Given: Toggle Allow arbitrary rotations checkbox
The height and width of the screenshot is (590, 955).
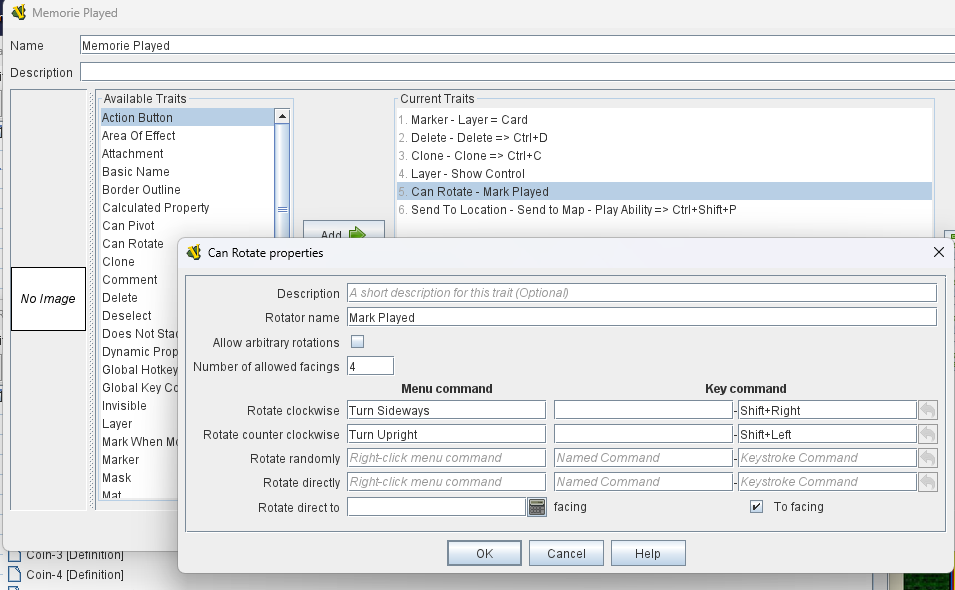Looking at the screenshot, I should 358,342.
